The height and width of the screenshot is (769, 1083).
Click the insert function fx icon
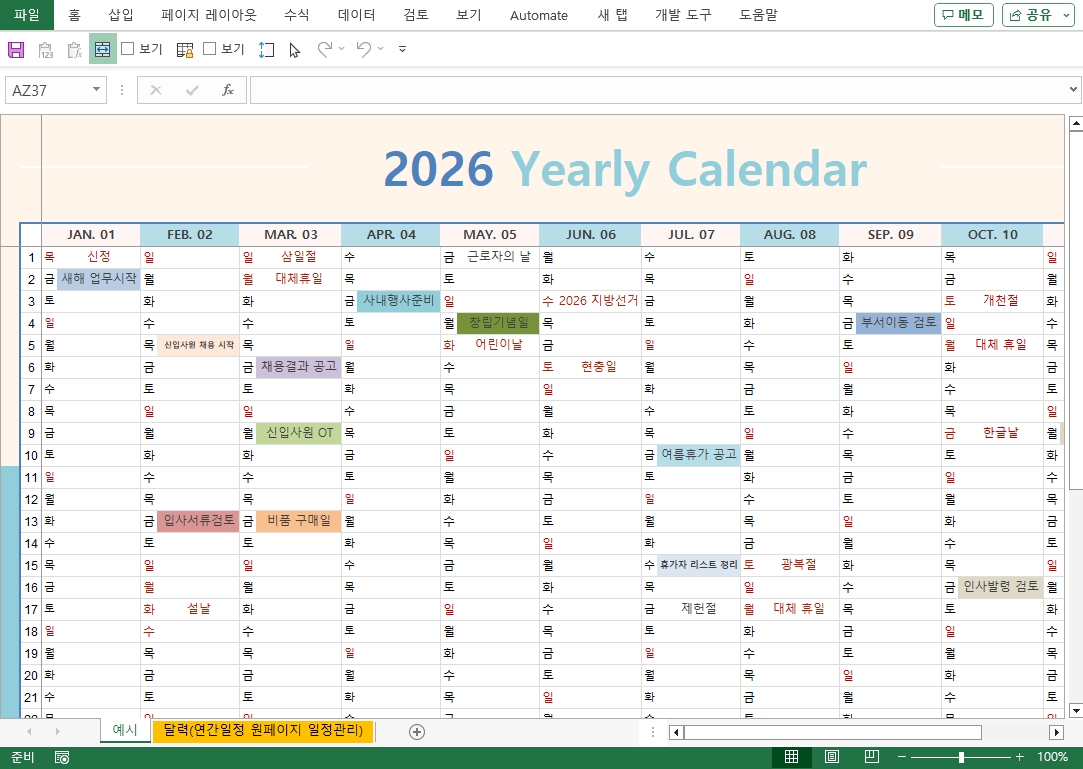point(227,90)
